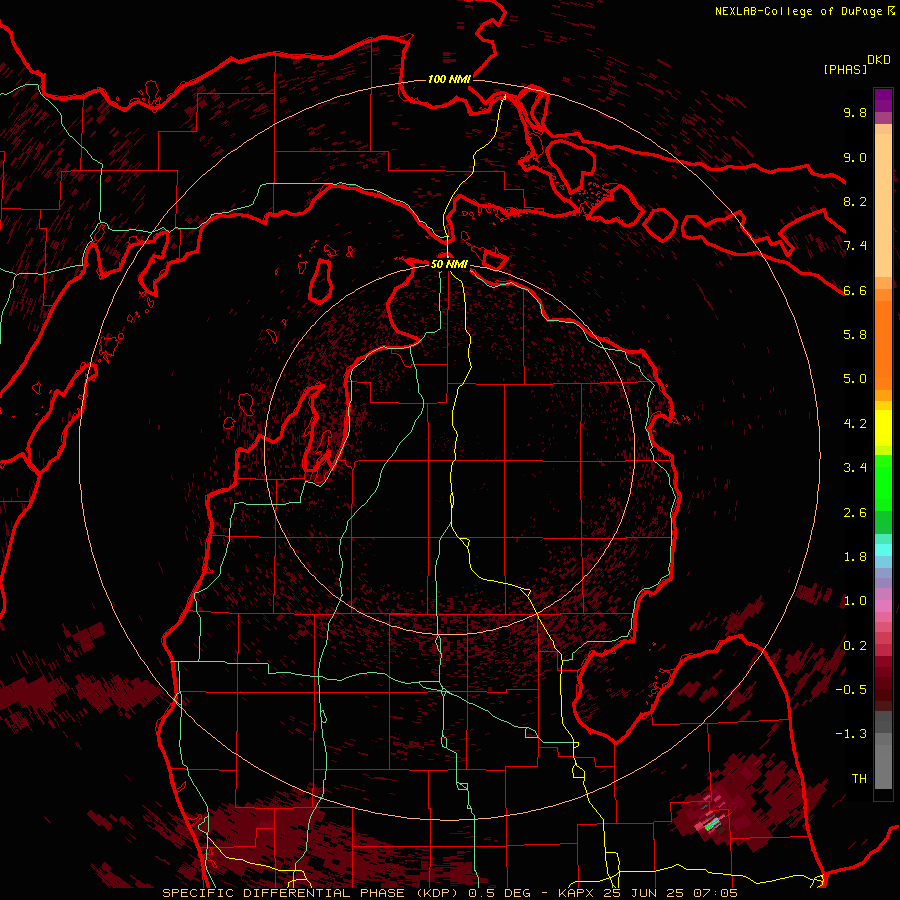Click the 1.8 scale value
This screenshot has width=900, height=900.
click(x=855, y=557)
